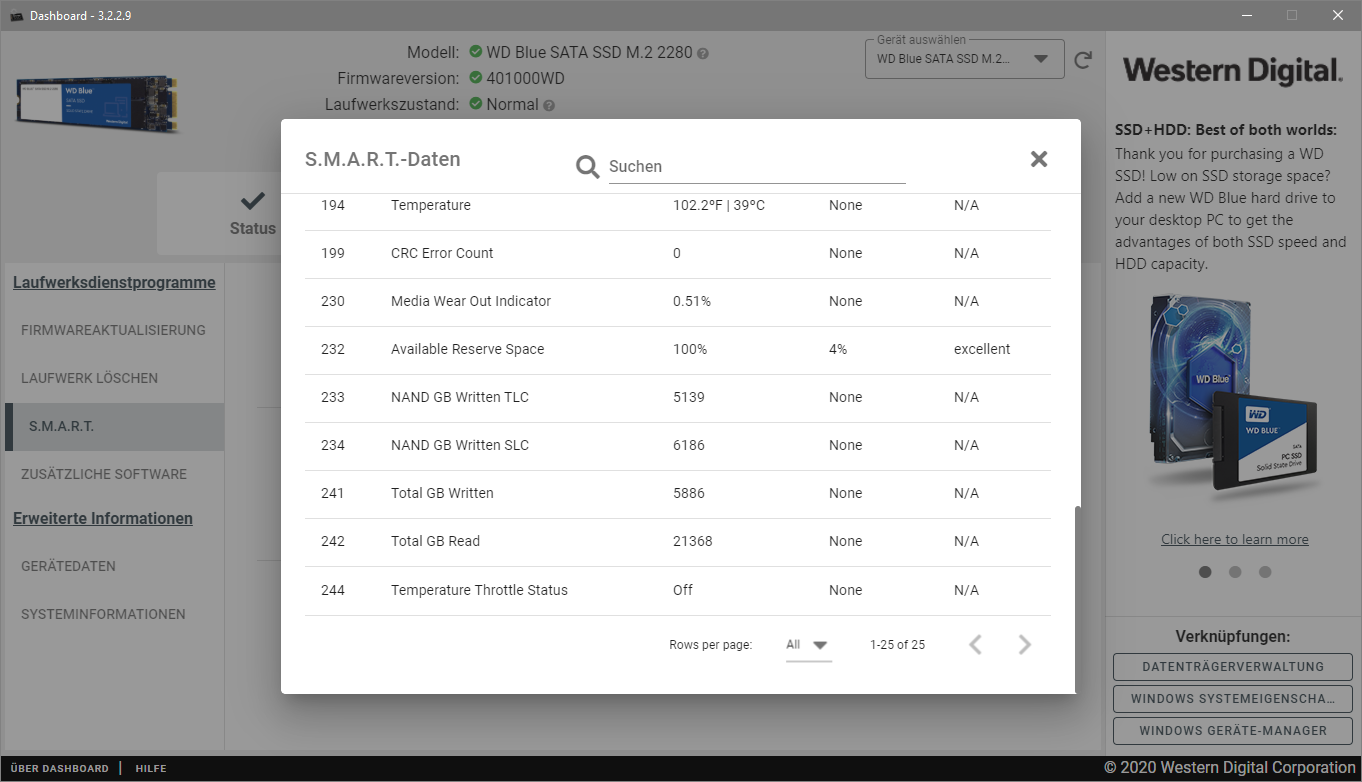Click the Modell help question icon

703,53
